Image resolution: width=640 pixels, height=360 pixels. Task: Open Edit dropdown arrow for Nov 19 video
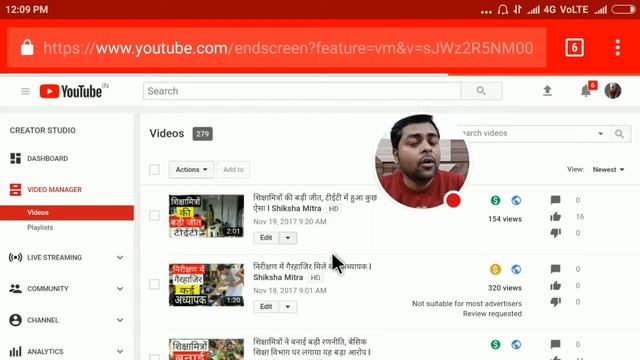point(288,238)
